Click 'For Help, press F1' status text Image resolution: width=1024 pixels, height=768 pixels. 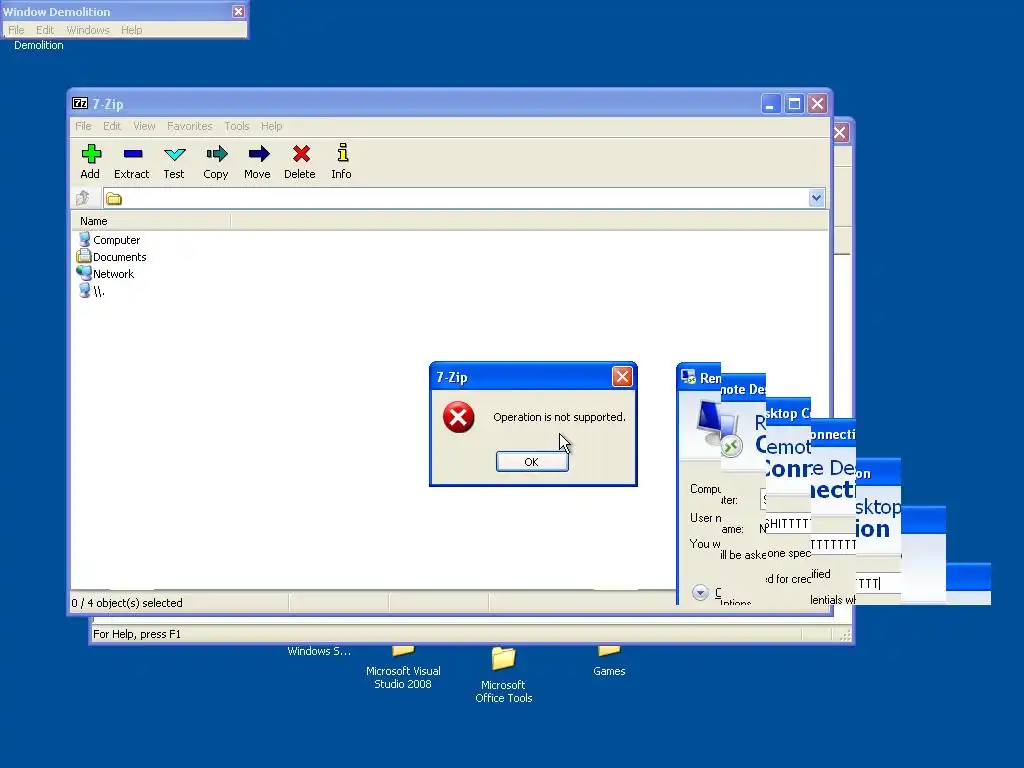[136, 634]
